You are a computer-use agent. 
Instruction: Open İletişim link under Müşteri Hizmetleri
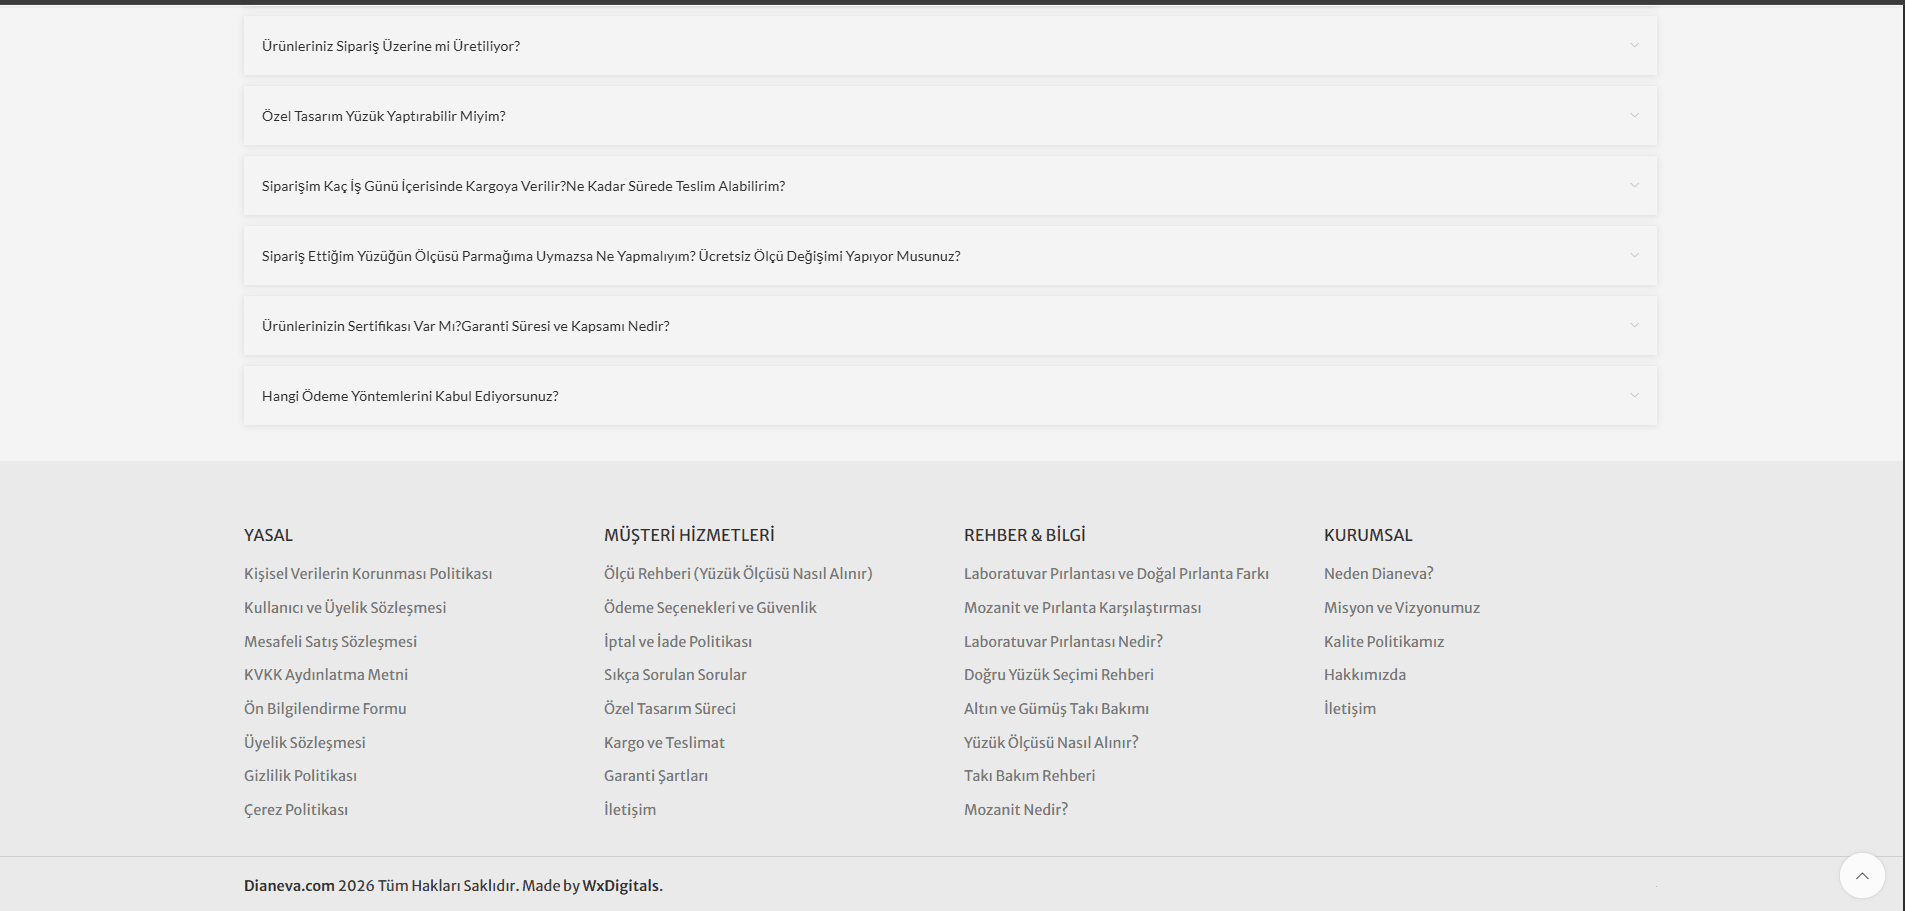pos(630,810)
